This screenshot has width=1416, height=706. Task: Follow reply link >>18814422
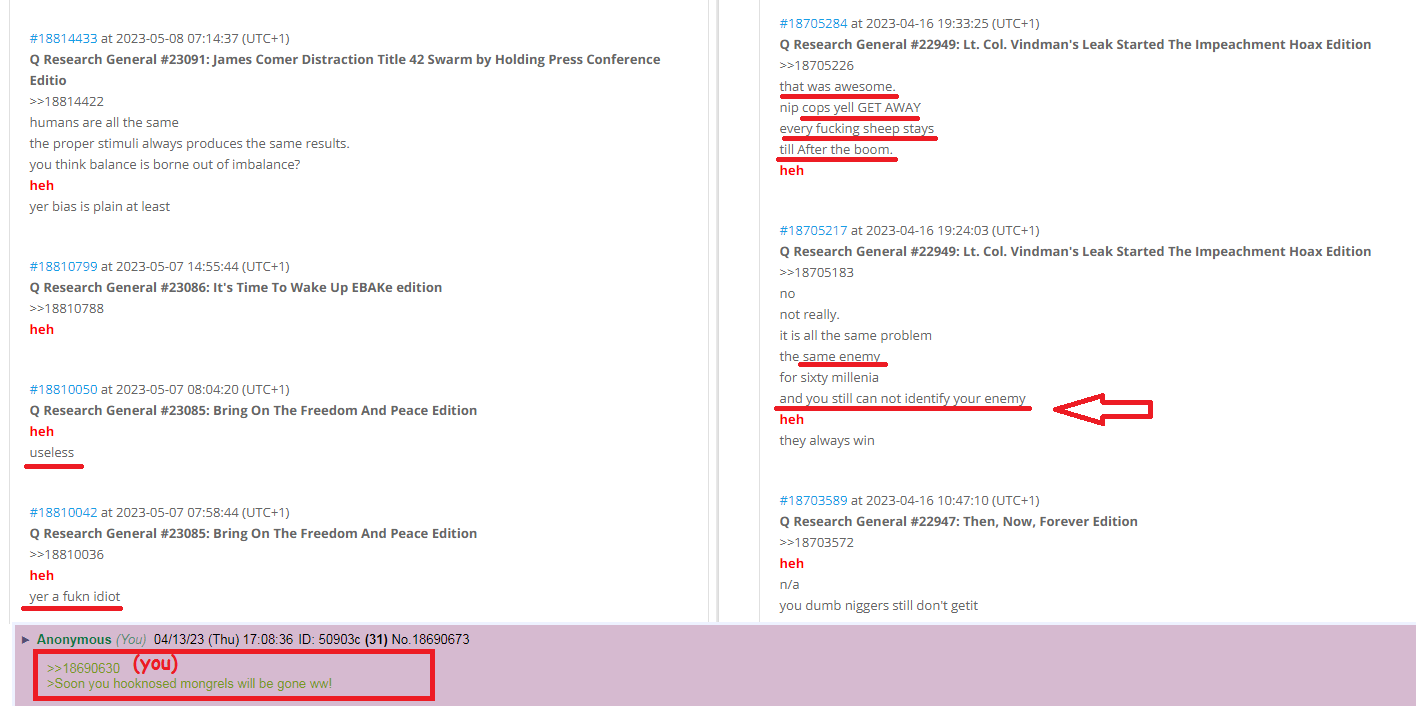[x=67, y=102]
